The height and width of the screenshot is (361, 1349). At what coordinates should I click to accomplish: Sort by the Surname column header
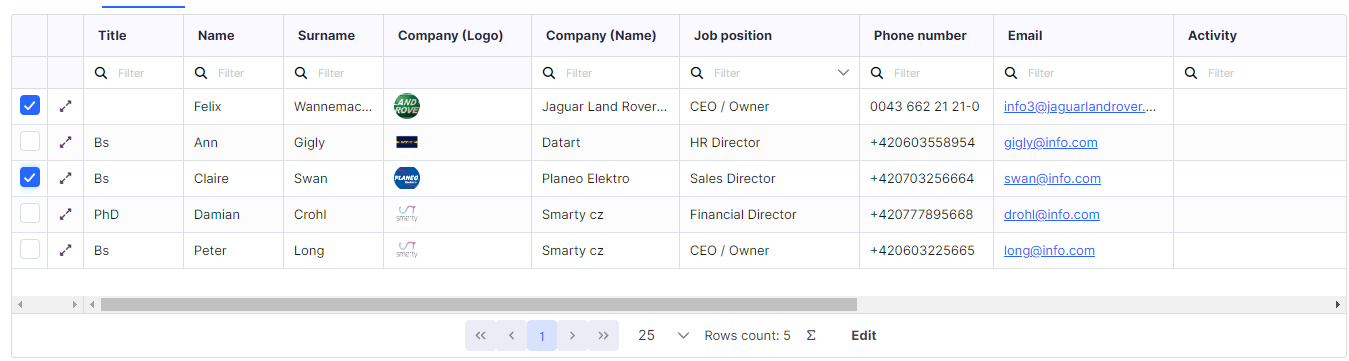326,35
